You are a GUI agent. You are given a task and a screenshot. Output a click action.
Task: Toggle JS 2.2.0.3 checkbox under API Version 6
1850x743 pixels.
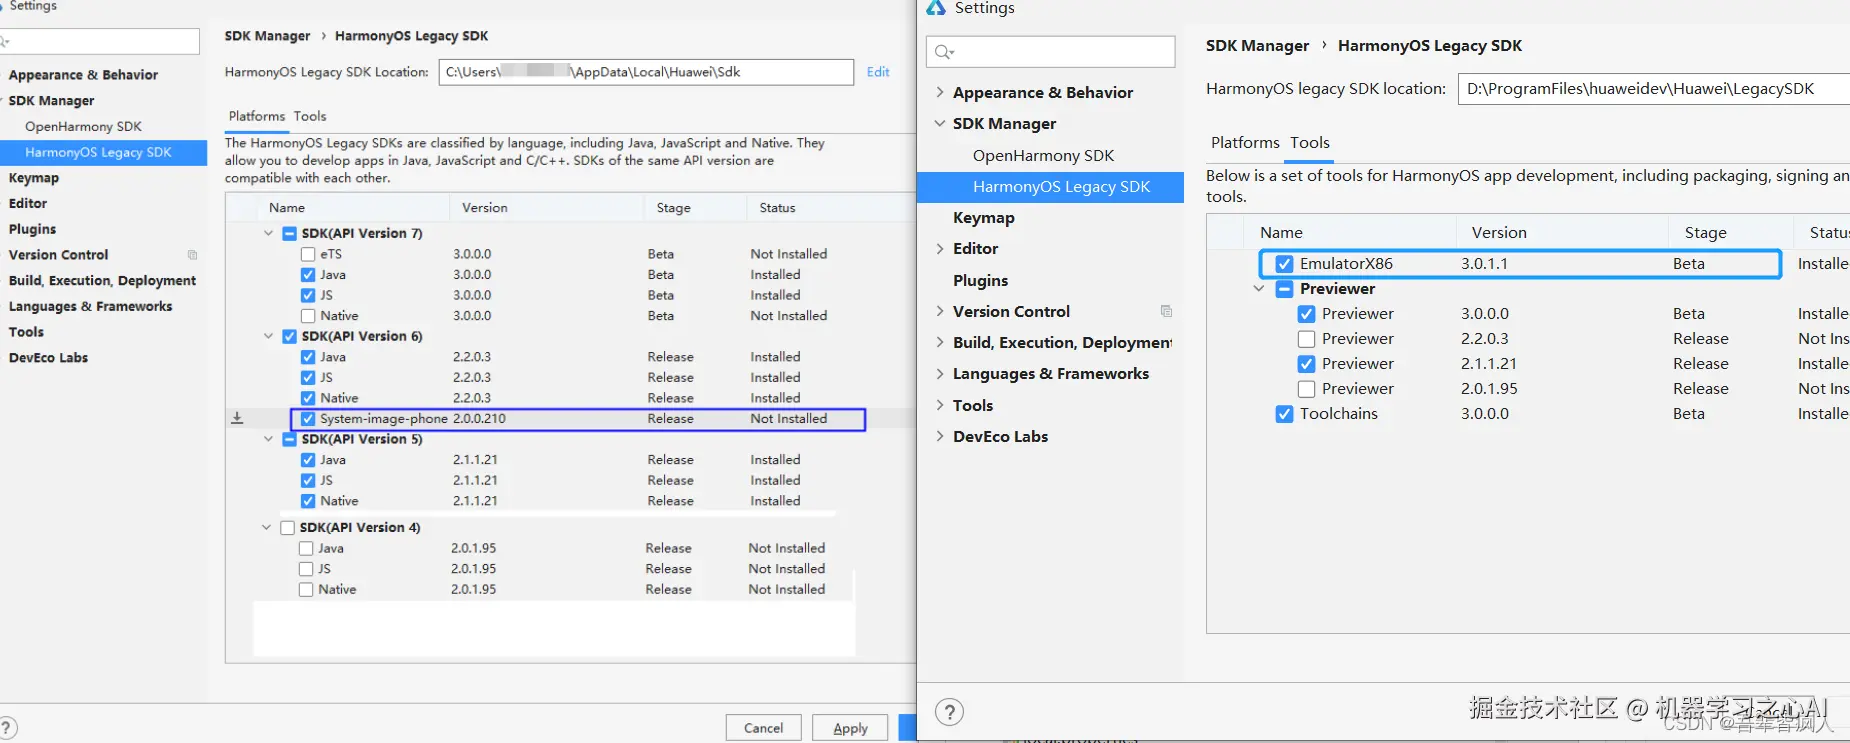point(308,378)
